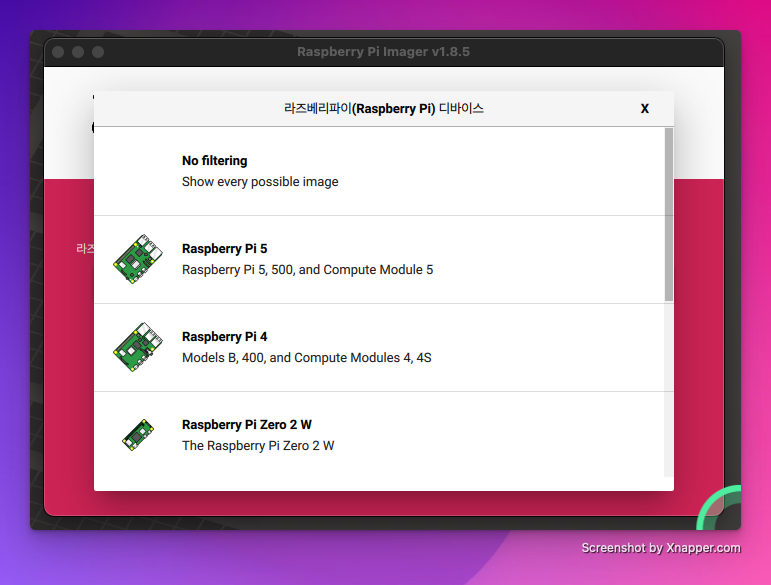Click the Raspberry Pi 4 board icon

click(138, 347)
